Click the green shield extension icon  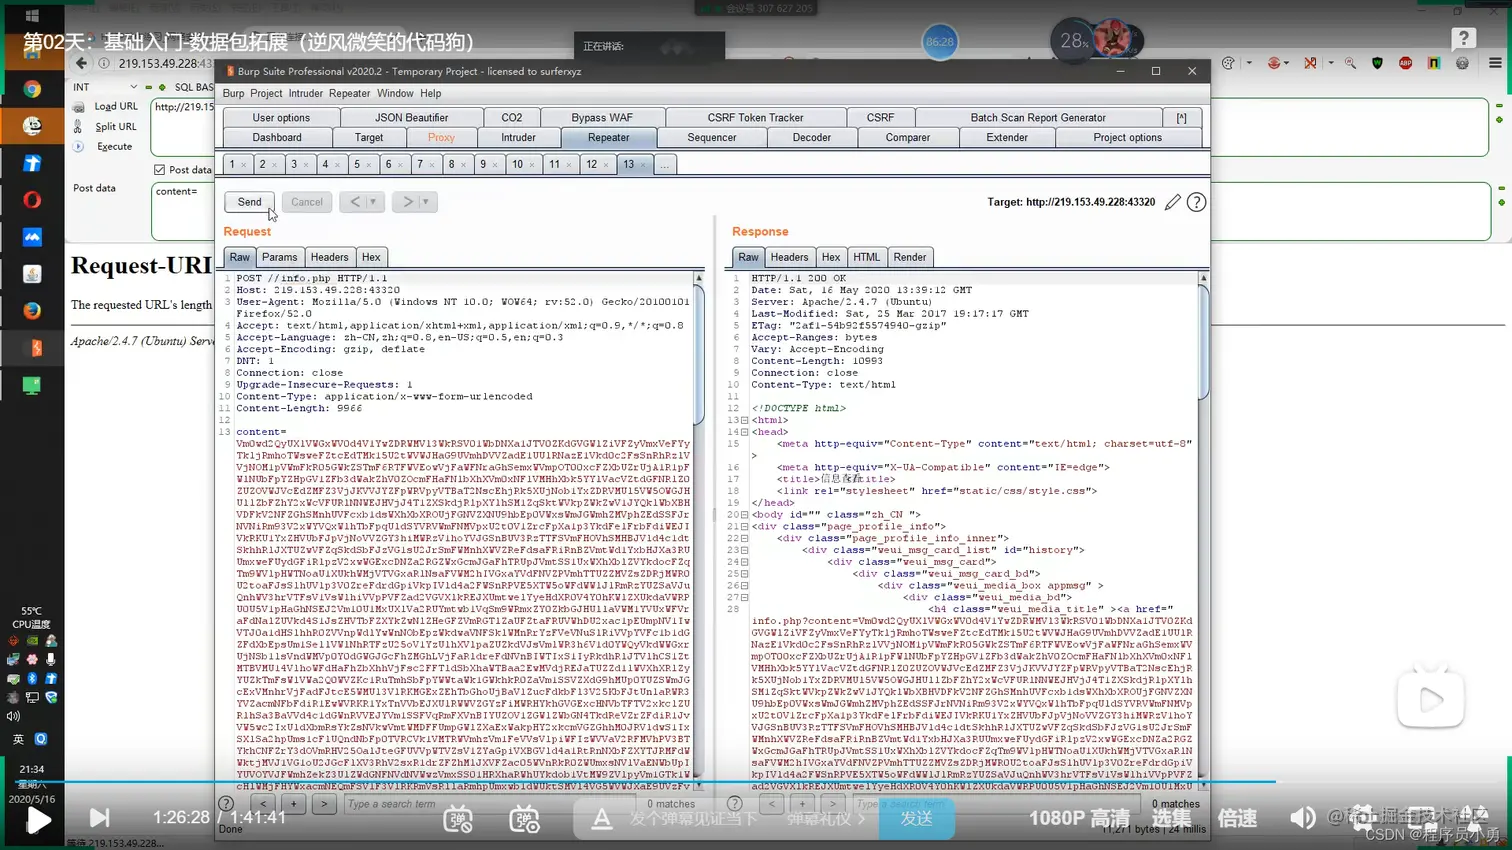coord(1378,63)
